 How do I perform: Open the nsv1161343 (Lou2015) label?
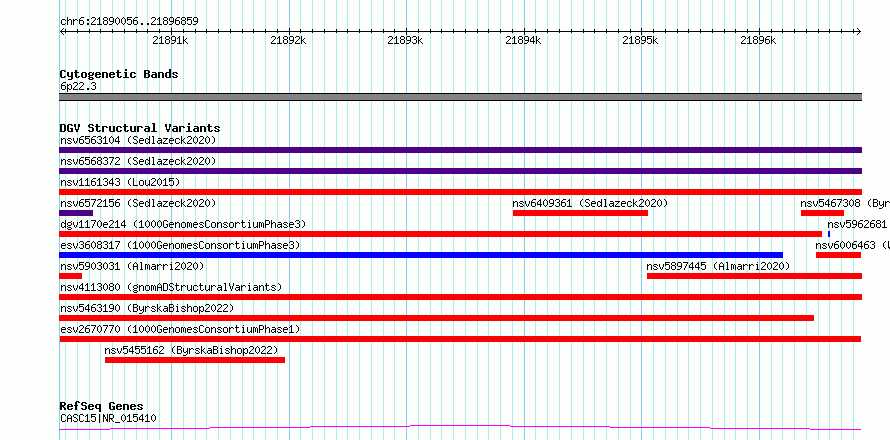click(120, 182)
